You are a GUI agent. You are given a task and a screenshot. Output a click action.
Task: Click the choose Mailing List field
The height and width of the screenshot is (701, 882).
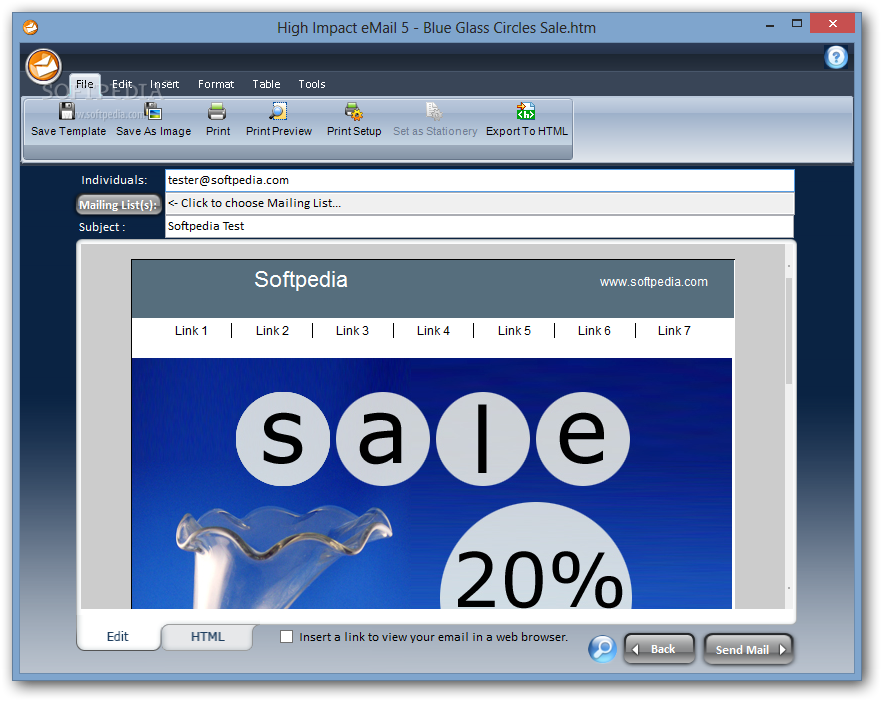click(x=479, y=203)
